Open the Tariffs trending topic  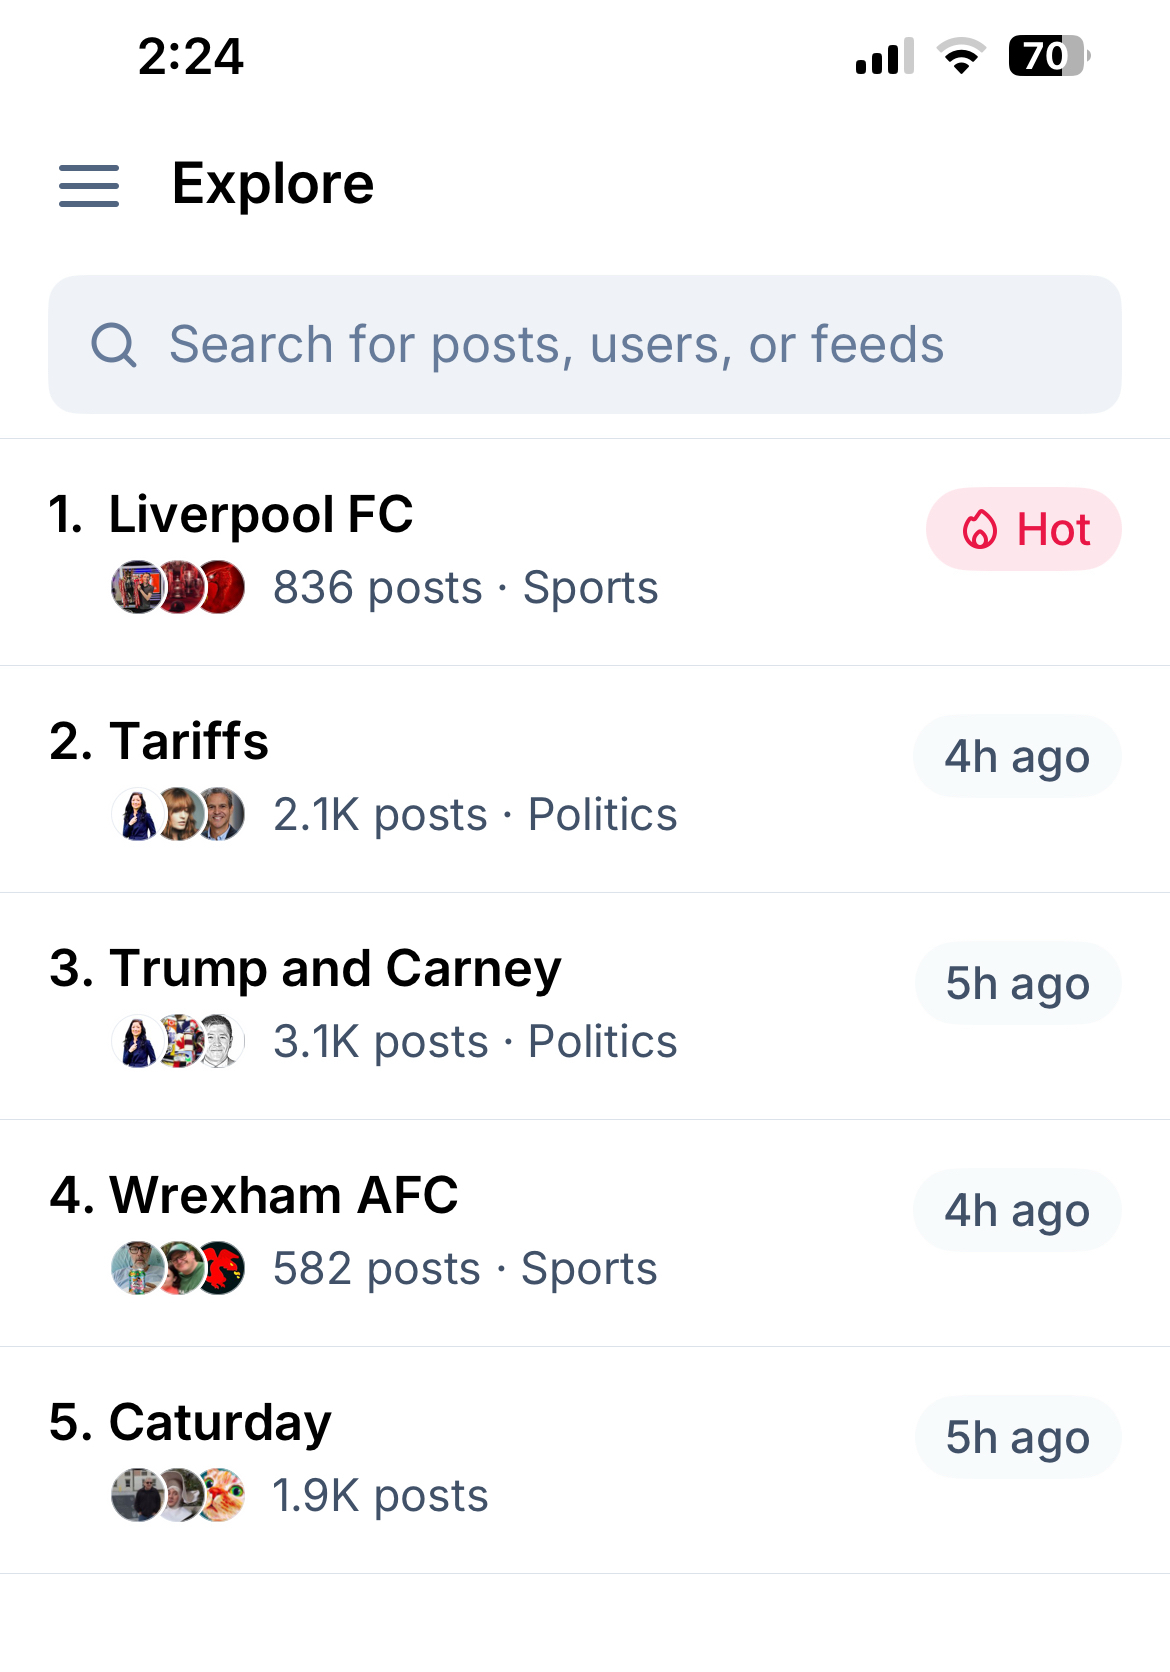(x=188, y=742)
